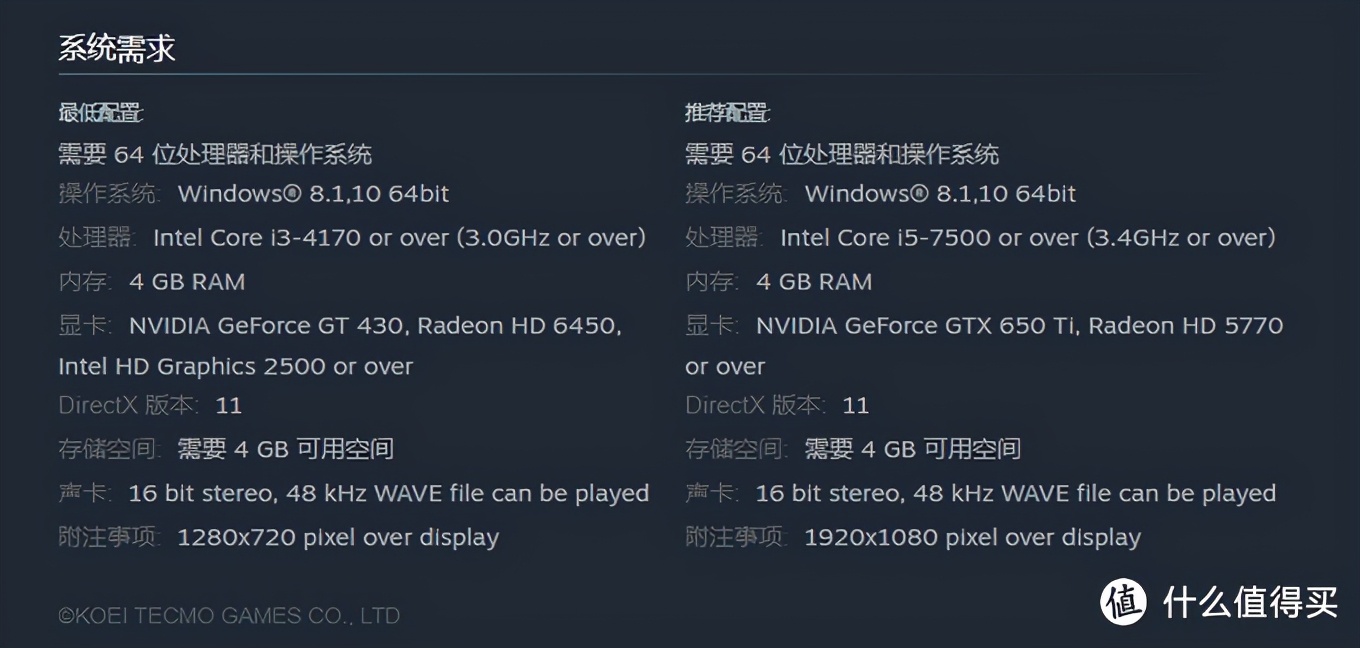Click the Intel Core i5-7500 processor line
Image resolution: width=1360 pixels, height=648 pixels.
pyautogui.click(x=1027, y=238)
